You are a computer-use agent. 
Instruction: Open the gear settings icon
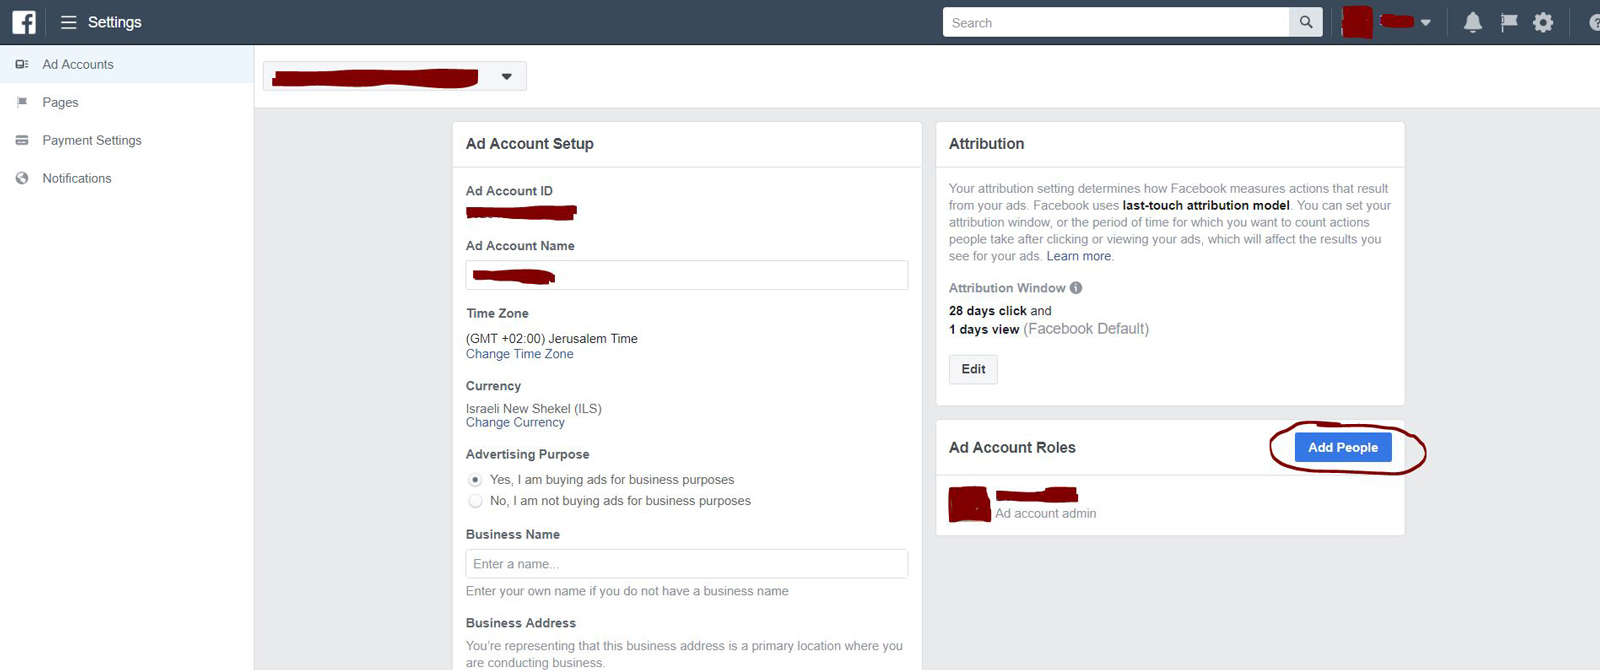[x=1543, y=22]
